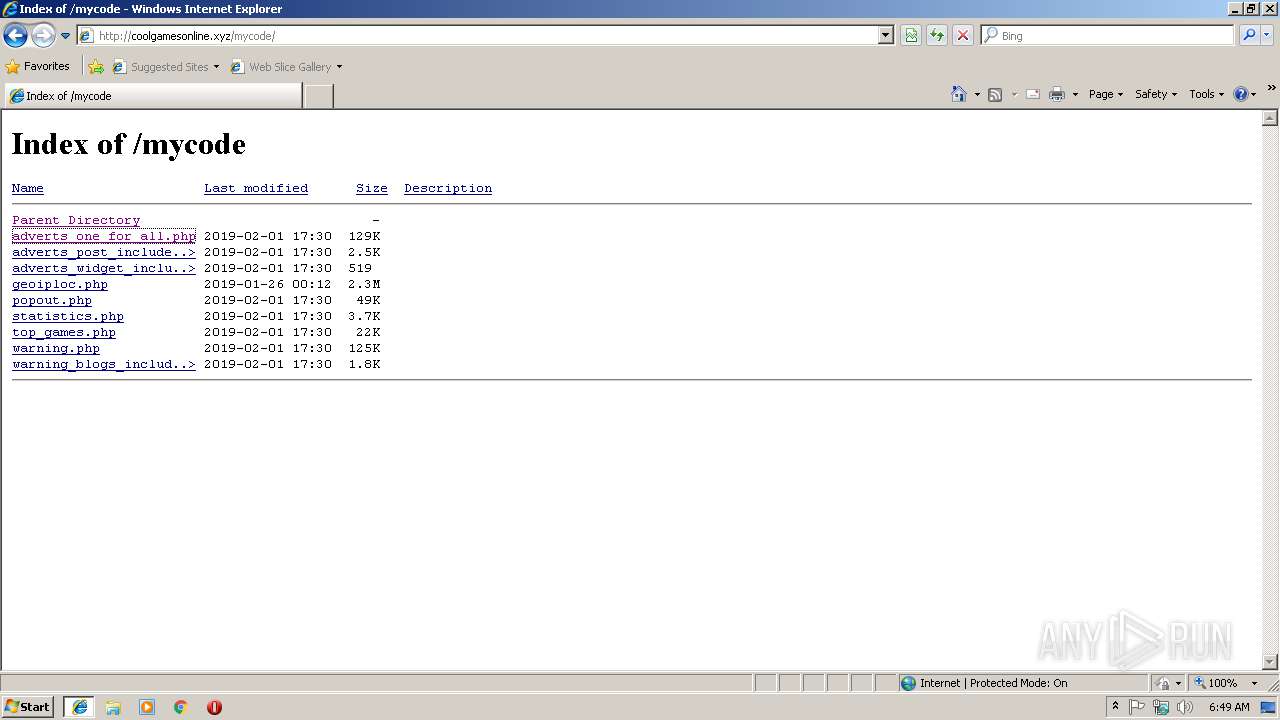Click the Home icon
Viewport: 1280px width, 720px height.
point(958,94)
